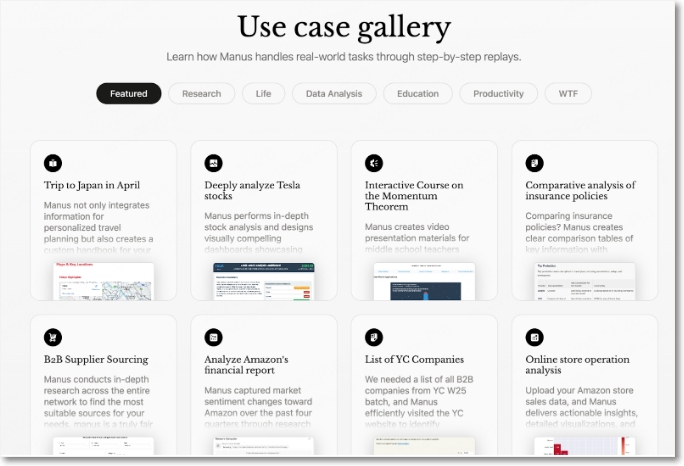Open Comparative analysis of insurance policies title

[580, 190]
